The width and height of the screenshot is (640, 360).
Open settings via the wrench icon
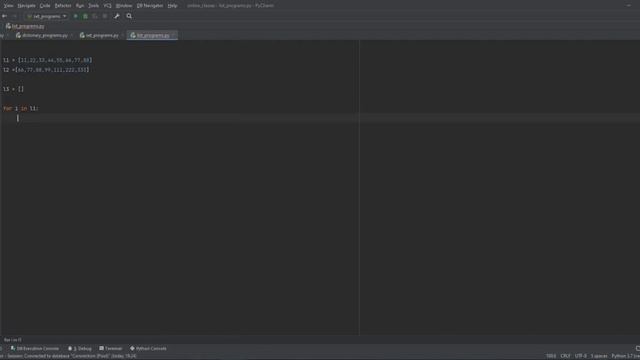pos(117,16)
